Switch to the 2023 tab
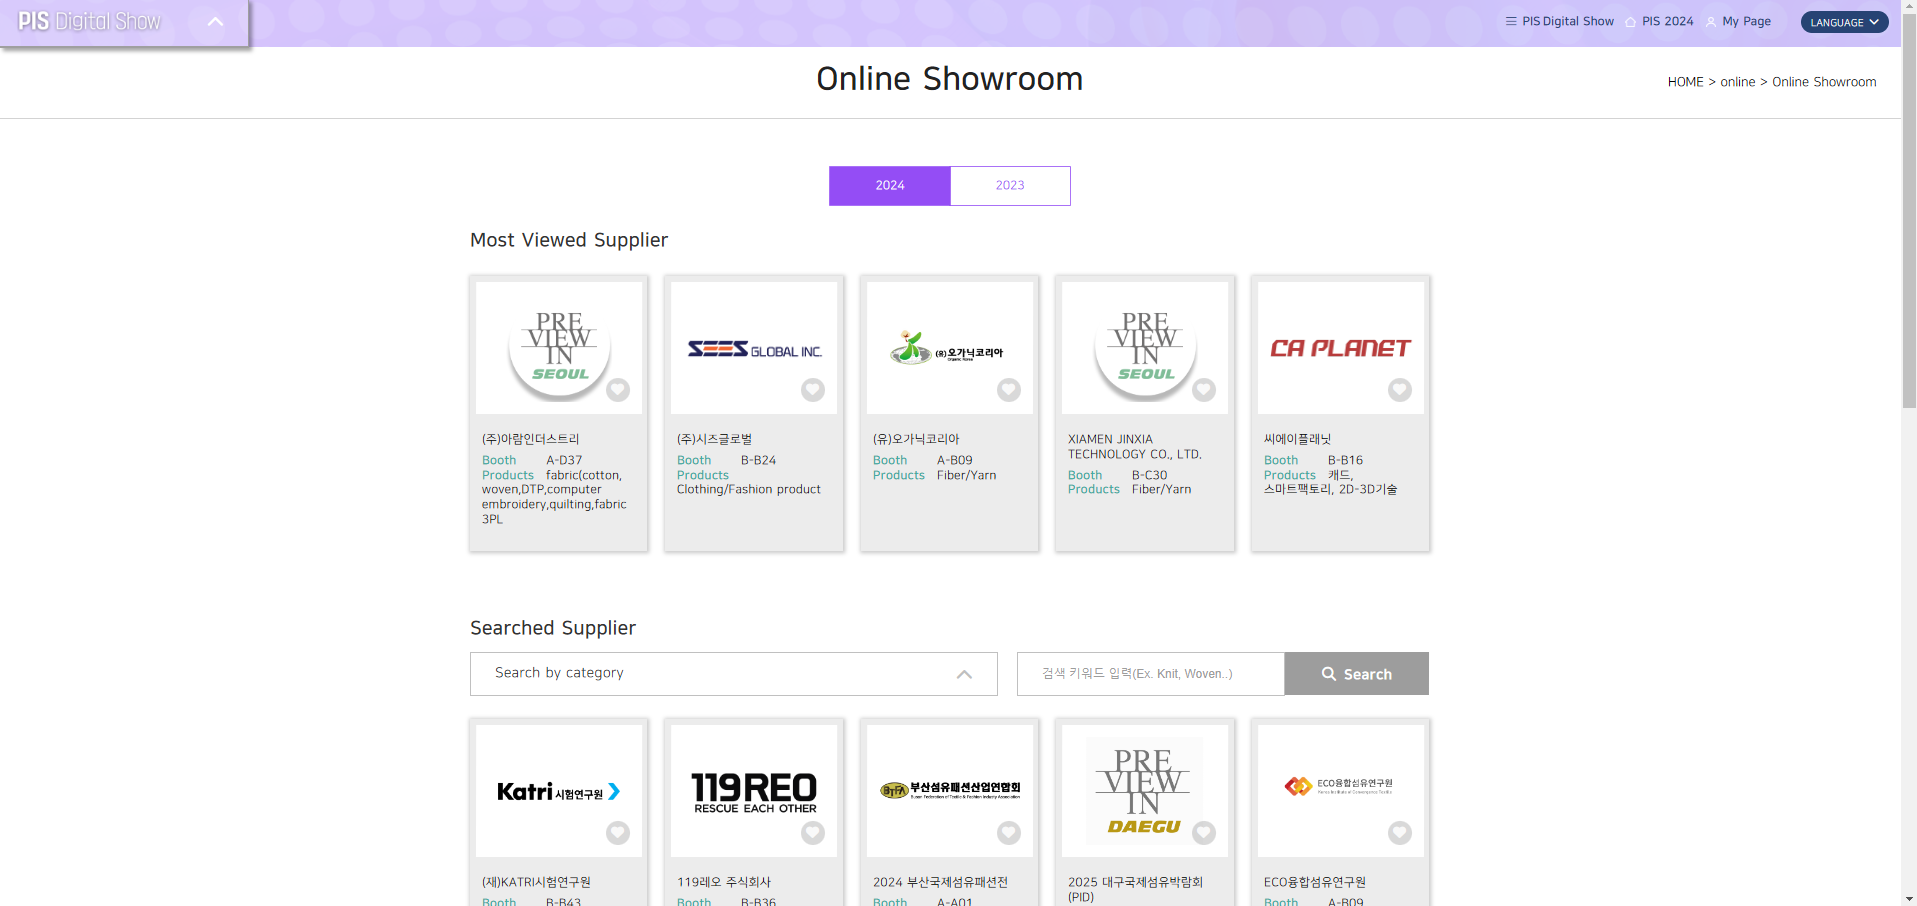The width and height of the screenshot is (1917, 906). pos(1010,186)
